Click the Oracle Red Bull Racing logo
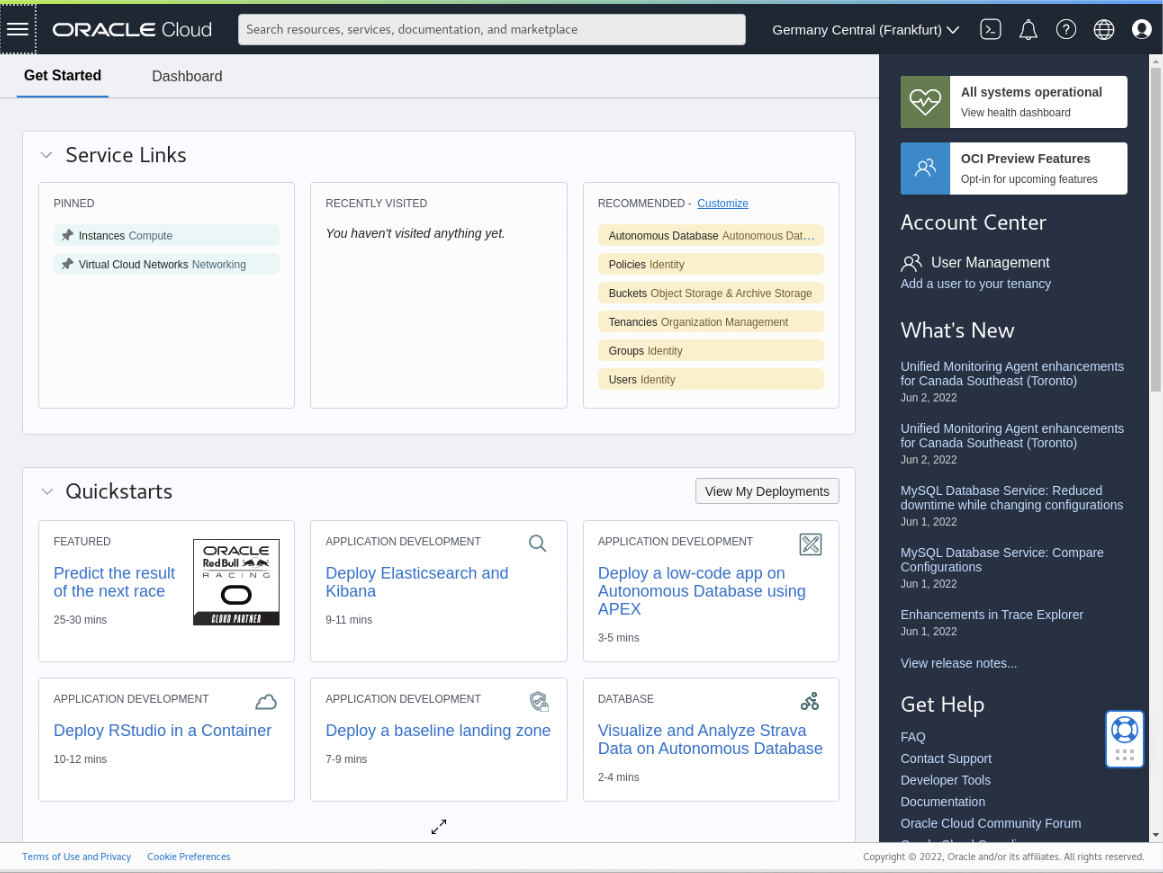Image resolution: width=1163 pixels, height=873 pixels. click(x=236, y=582)
